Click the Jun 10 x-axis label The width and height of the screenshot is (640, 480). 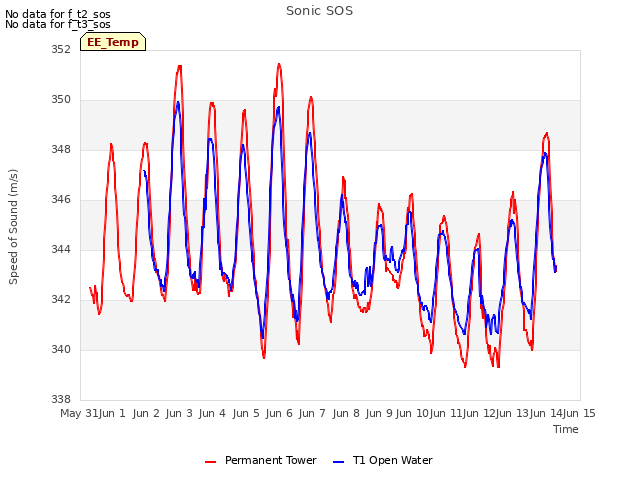(x=412, y=413)
